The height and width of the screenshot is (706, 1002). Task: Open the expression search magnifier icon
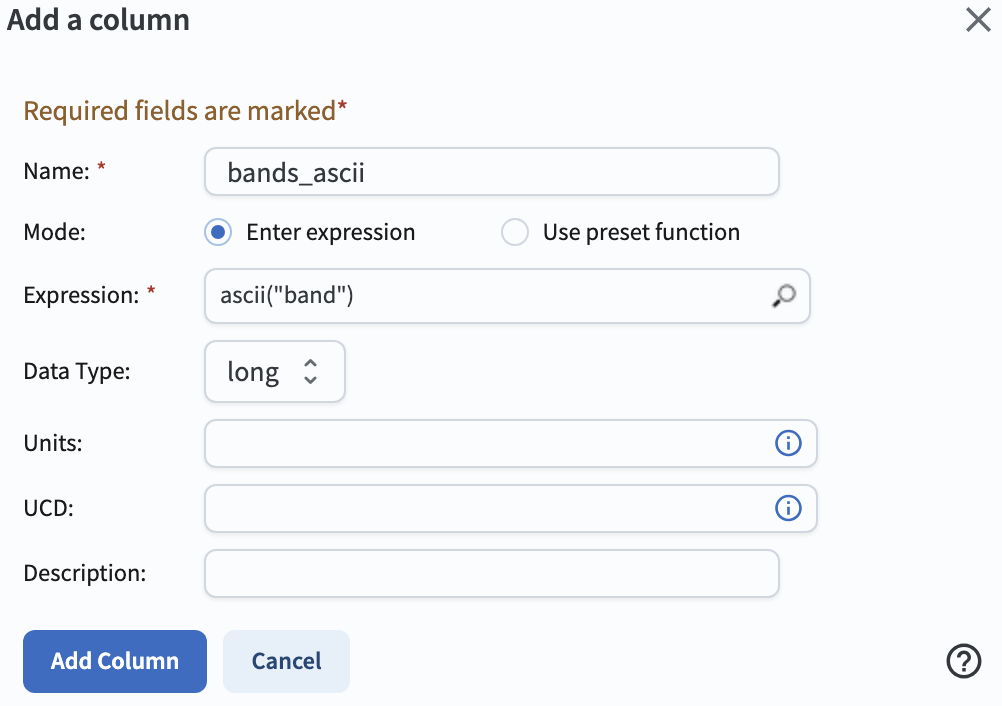[x=784, y=295]
